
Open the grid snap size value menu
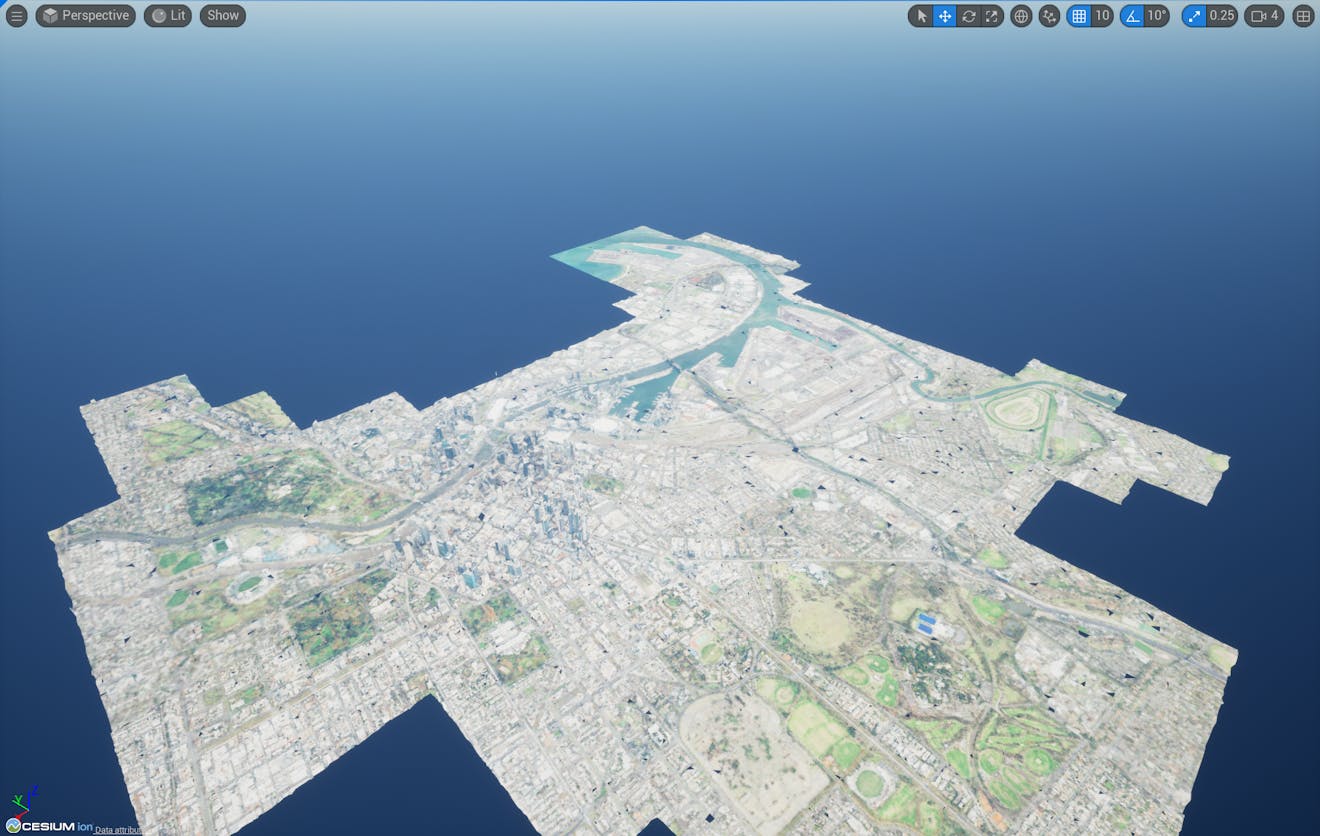coord(1103,15)
